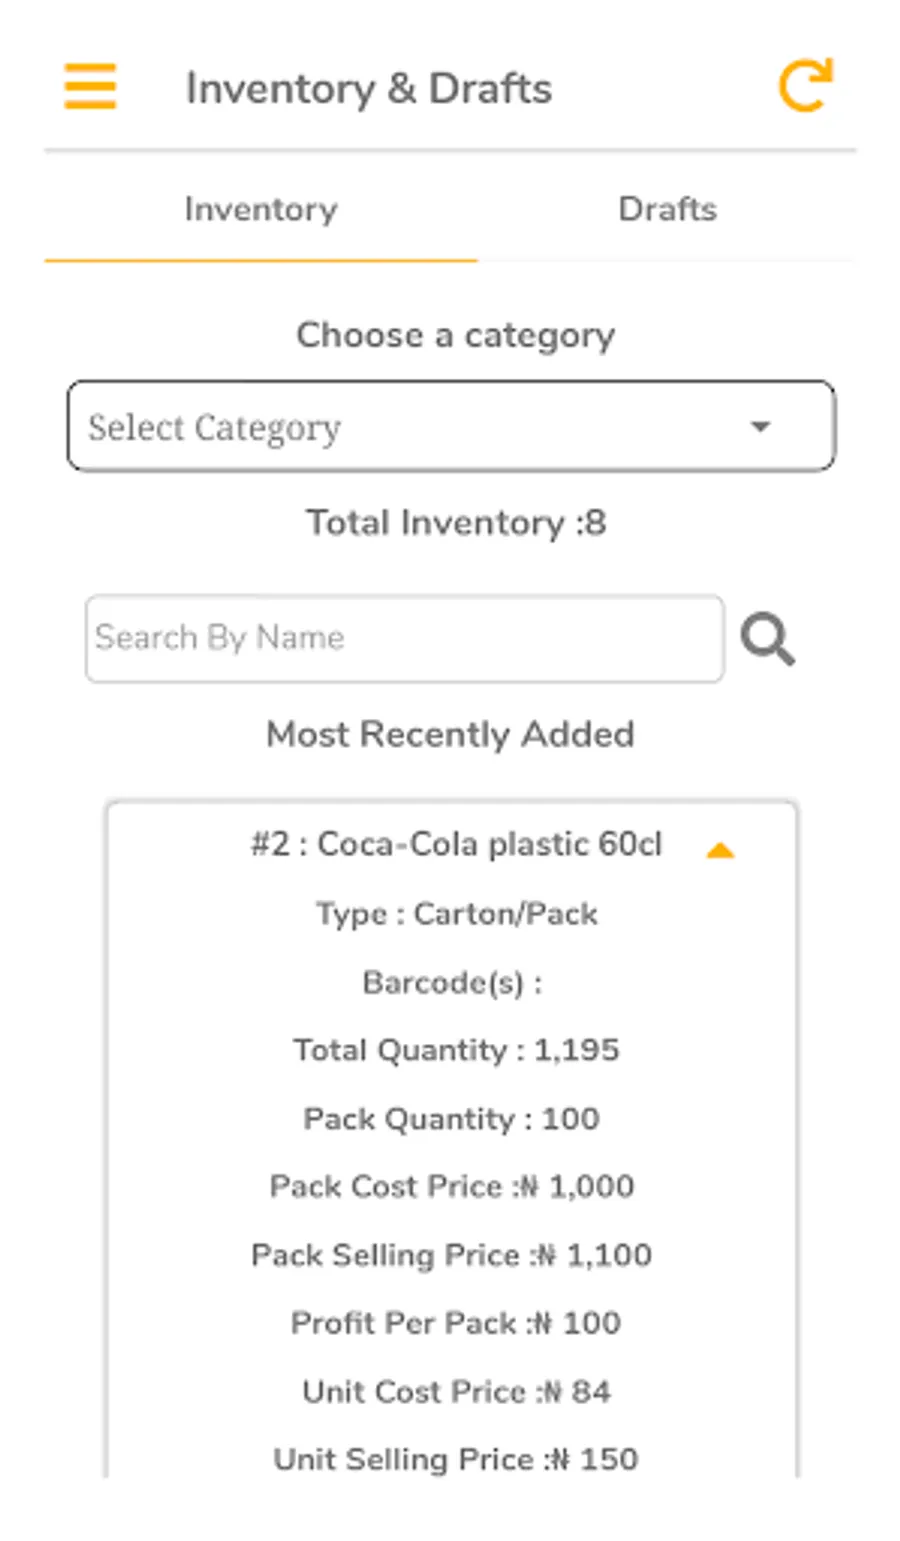Switch to the Inventory tab
Viewport: 900px width, 1541px height.
(261, 210)
